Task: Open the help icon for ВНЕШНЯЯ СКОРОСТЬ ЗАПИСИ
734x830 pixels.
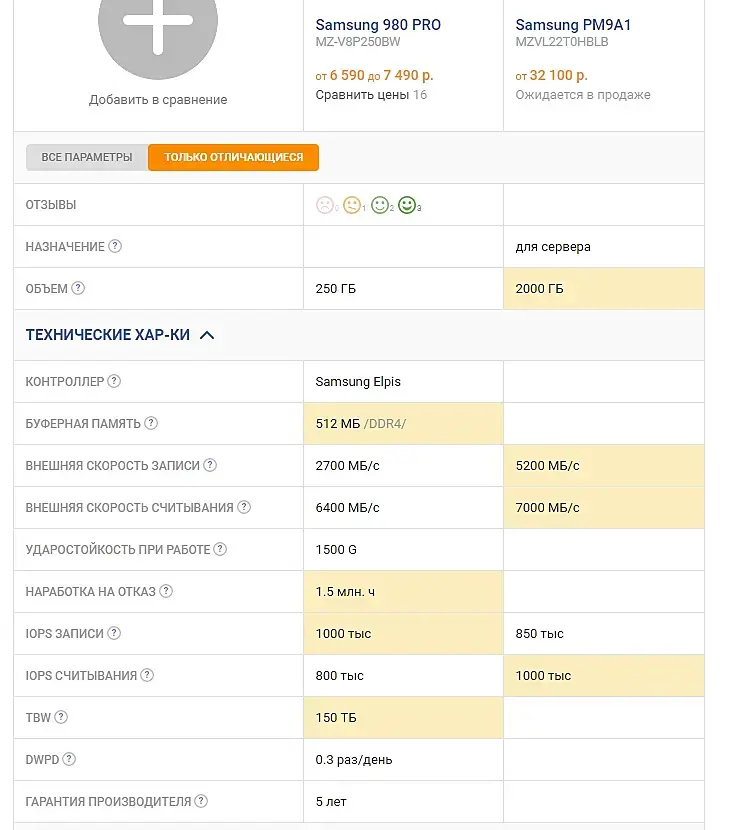Action: 210,465
